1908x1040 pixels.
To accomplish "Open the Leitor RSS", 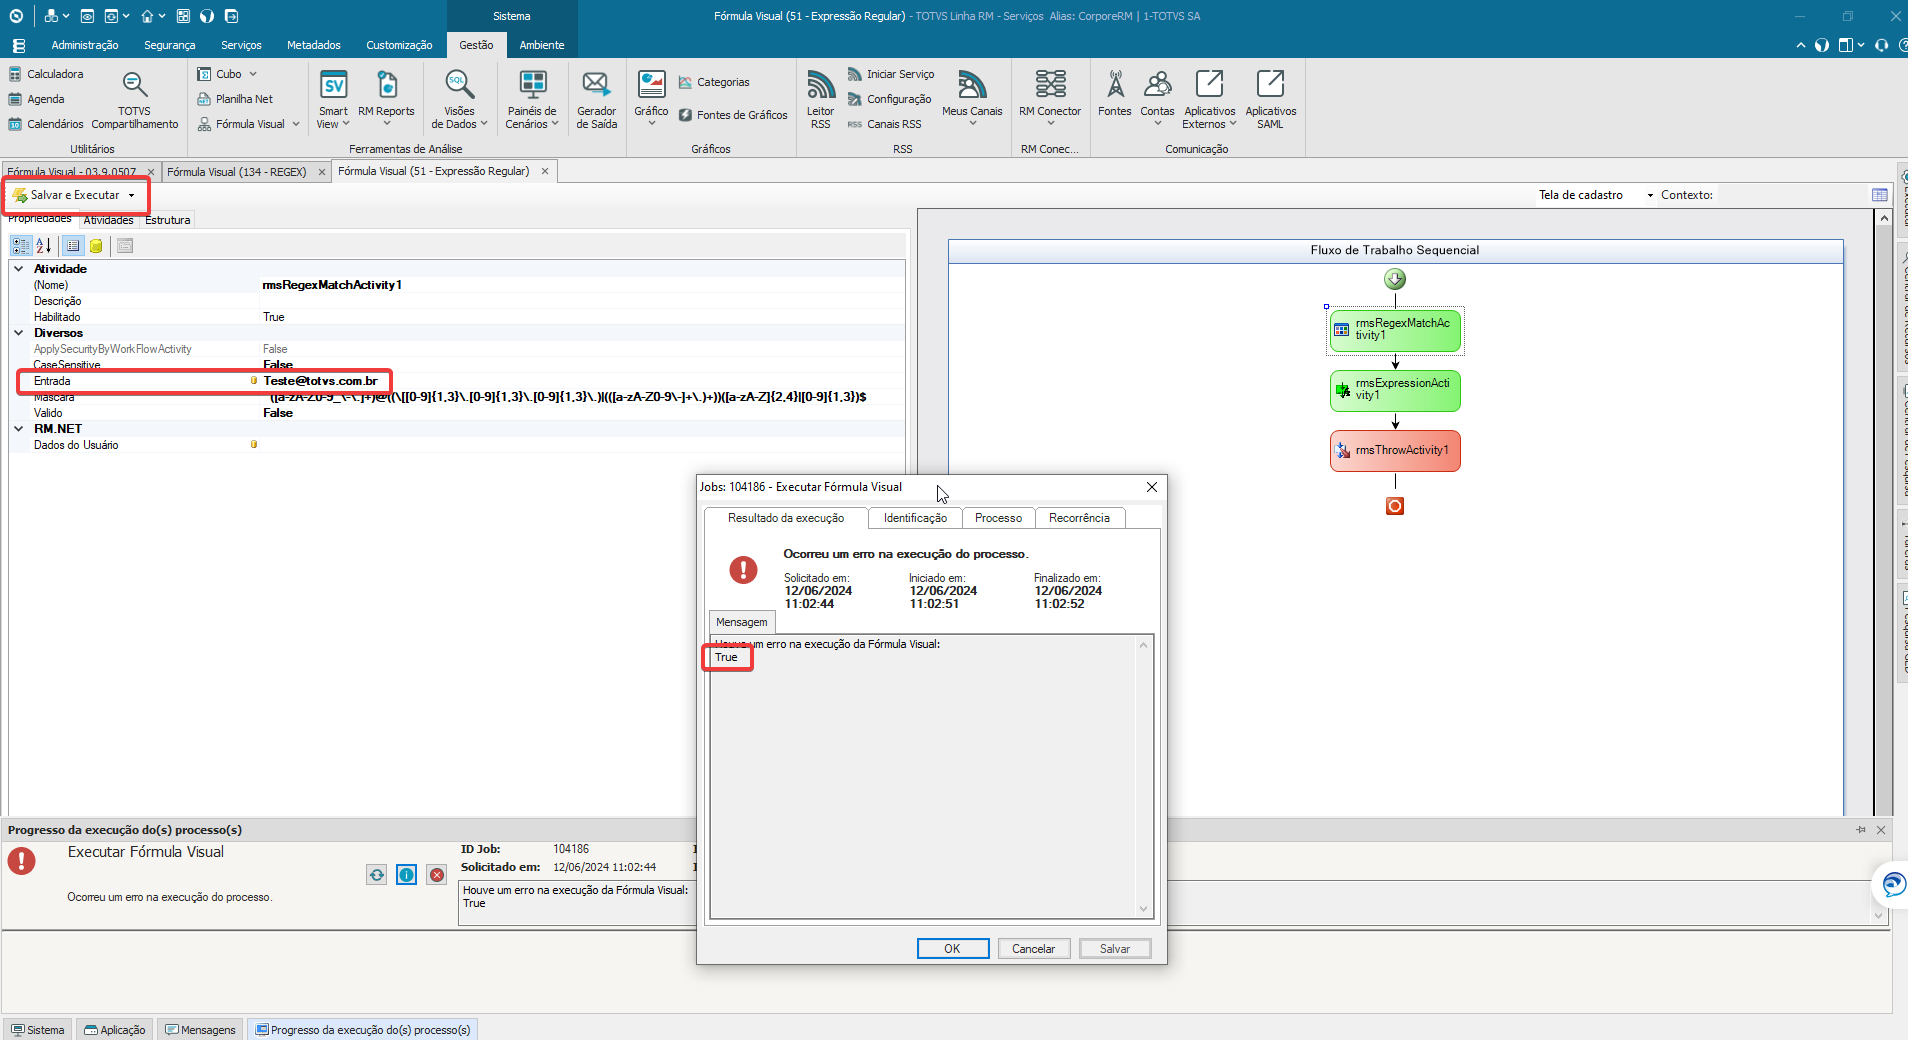I will pos(820,100).
